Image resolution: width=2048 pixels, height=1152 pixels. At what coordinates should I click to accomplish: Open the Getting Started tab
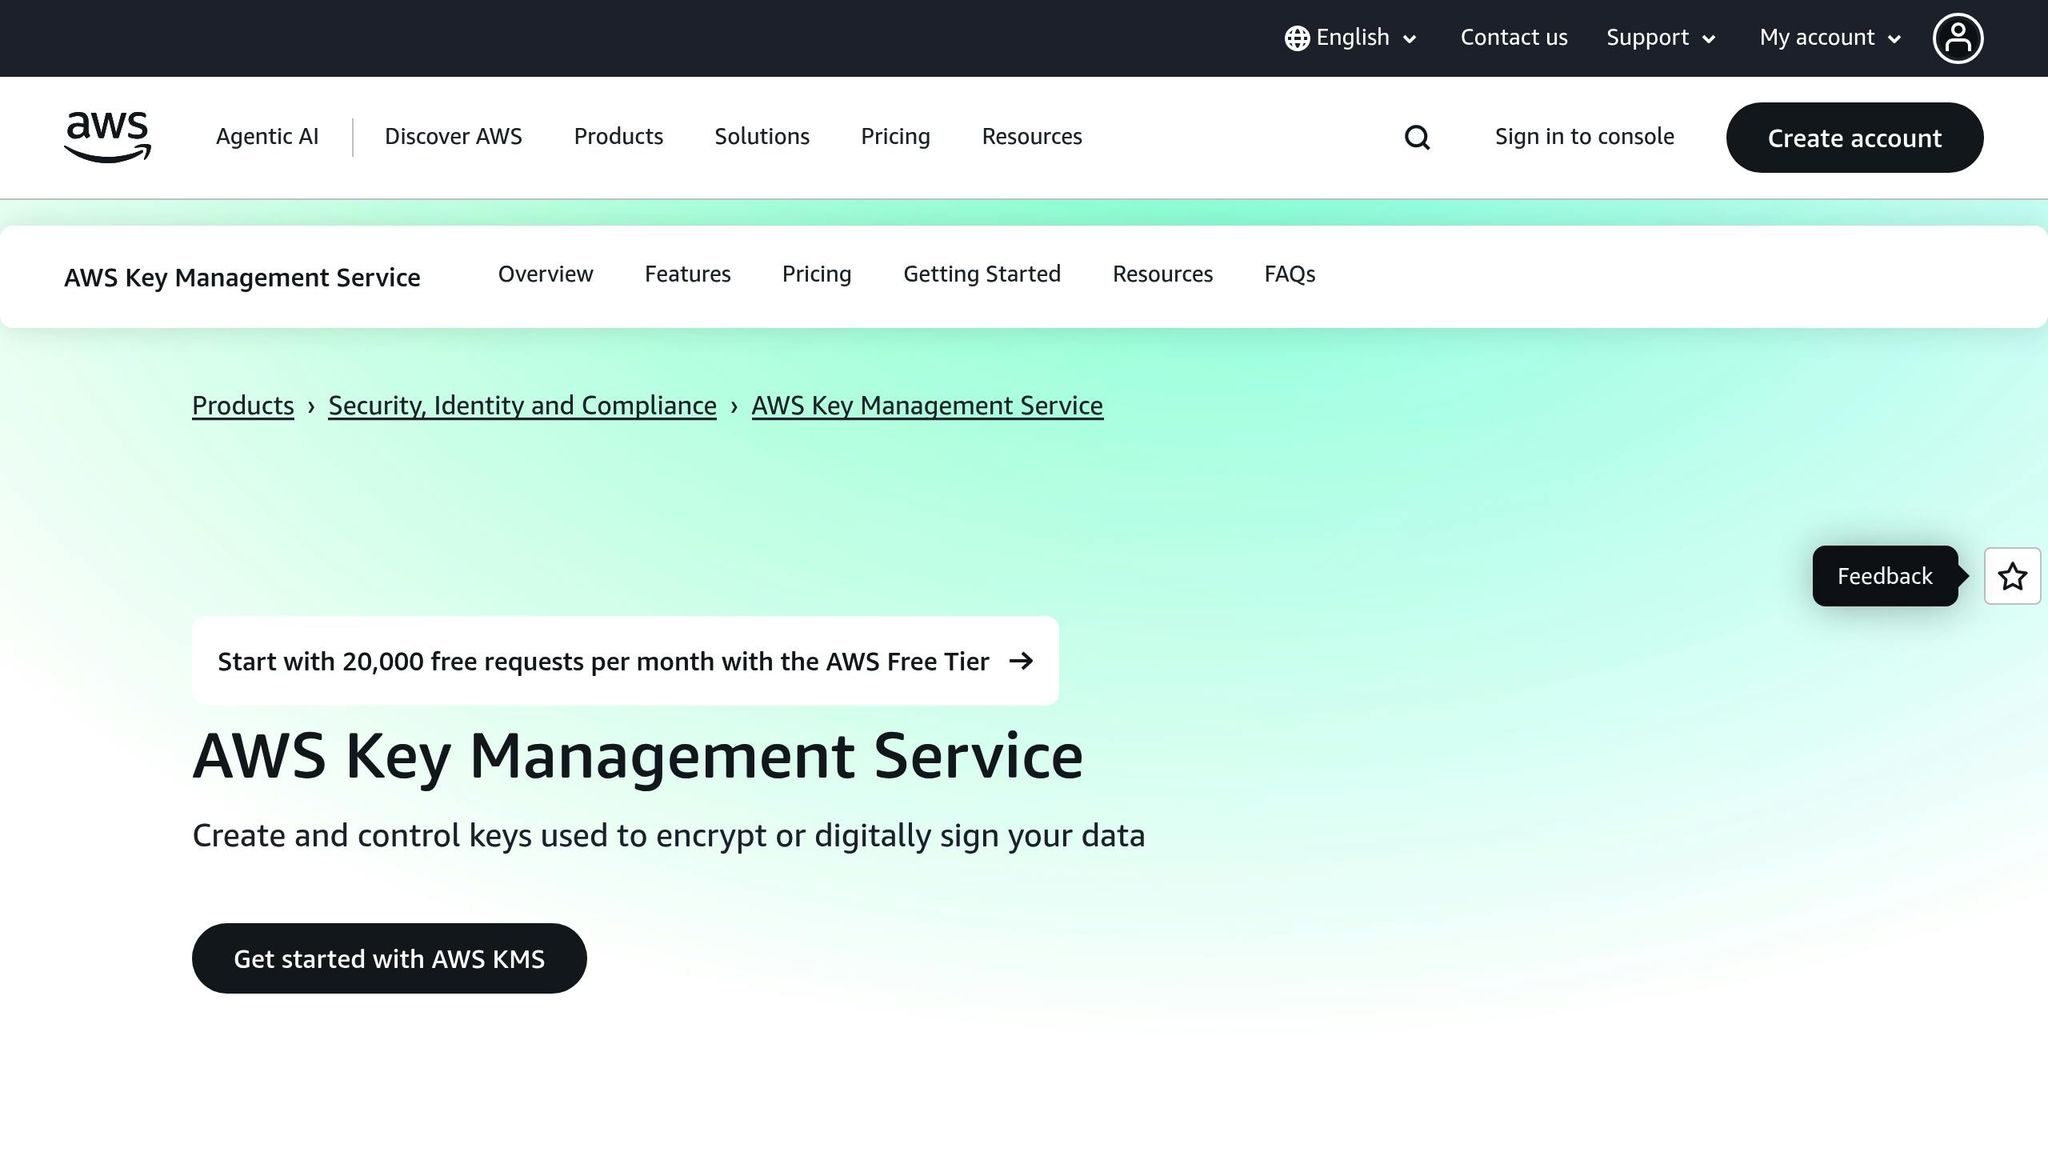[982, 274]
